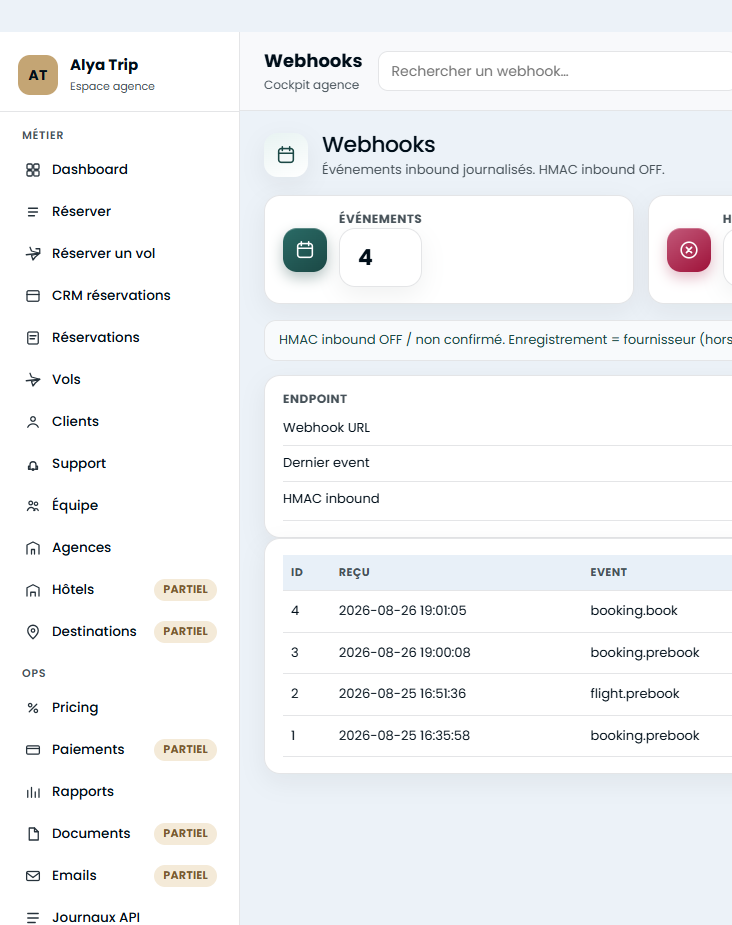This screenshot has width=732, height=925.
Task: Click the Vols airplane icon
Action: (x=33, y=380)
